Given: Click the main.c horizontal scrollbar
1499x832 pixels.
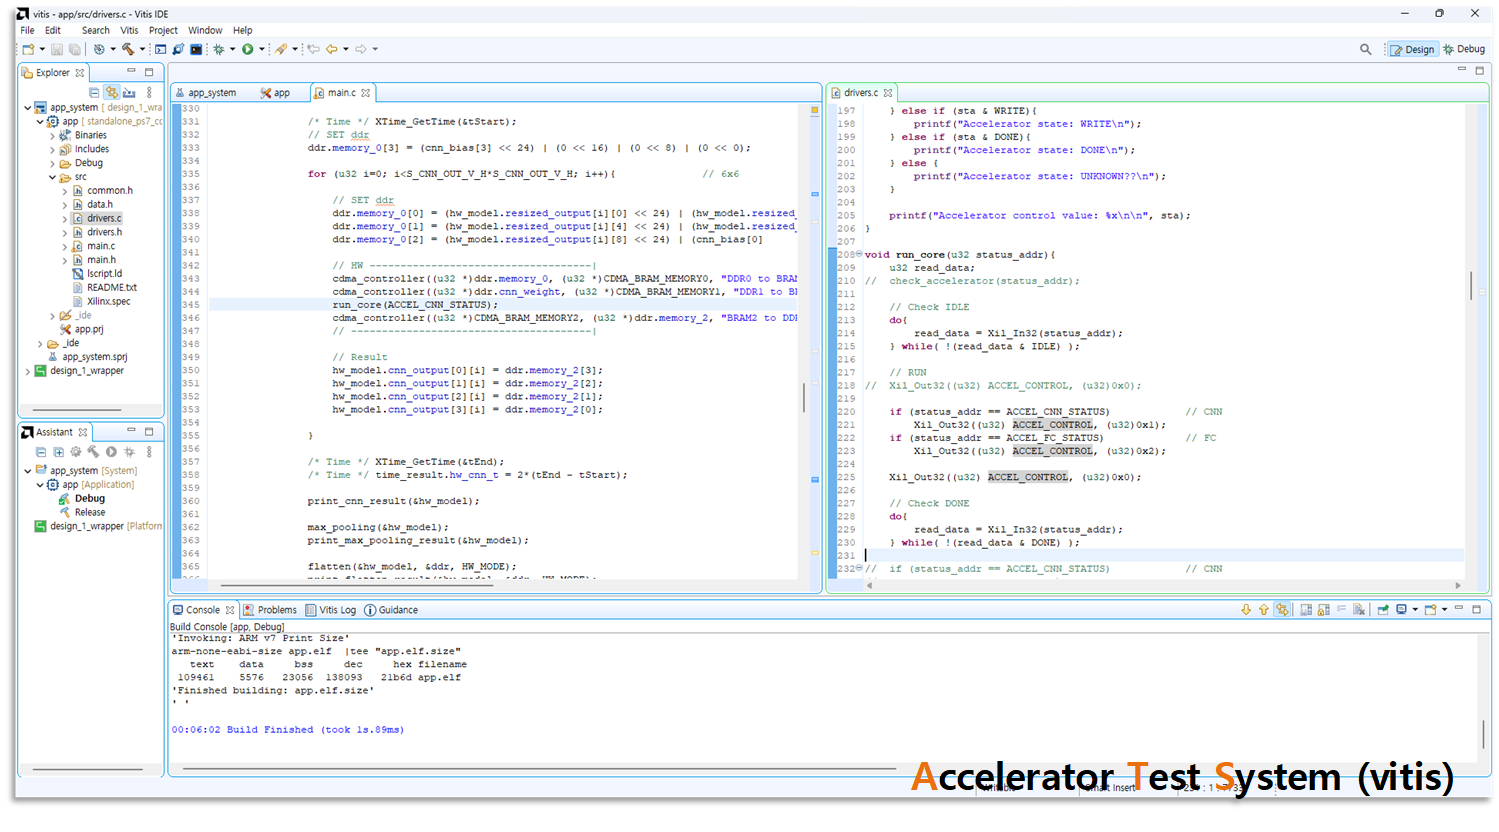Looking at the screenshot, I should tap(357, 585).
